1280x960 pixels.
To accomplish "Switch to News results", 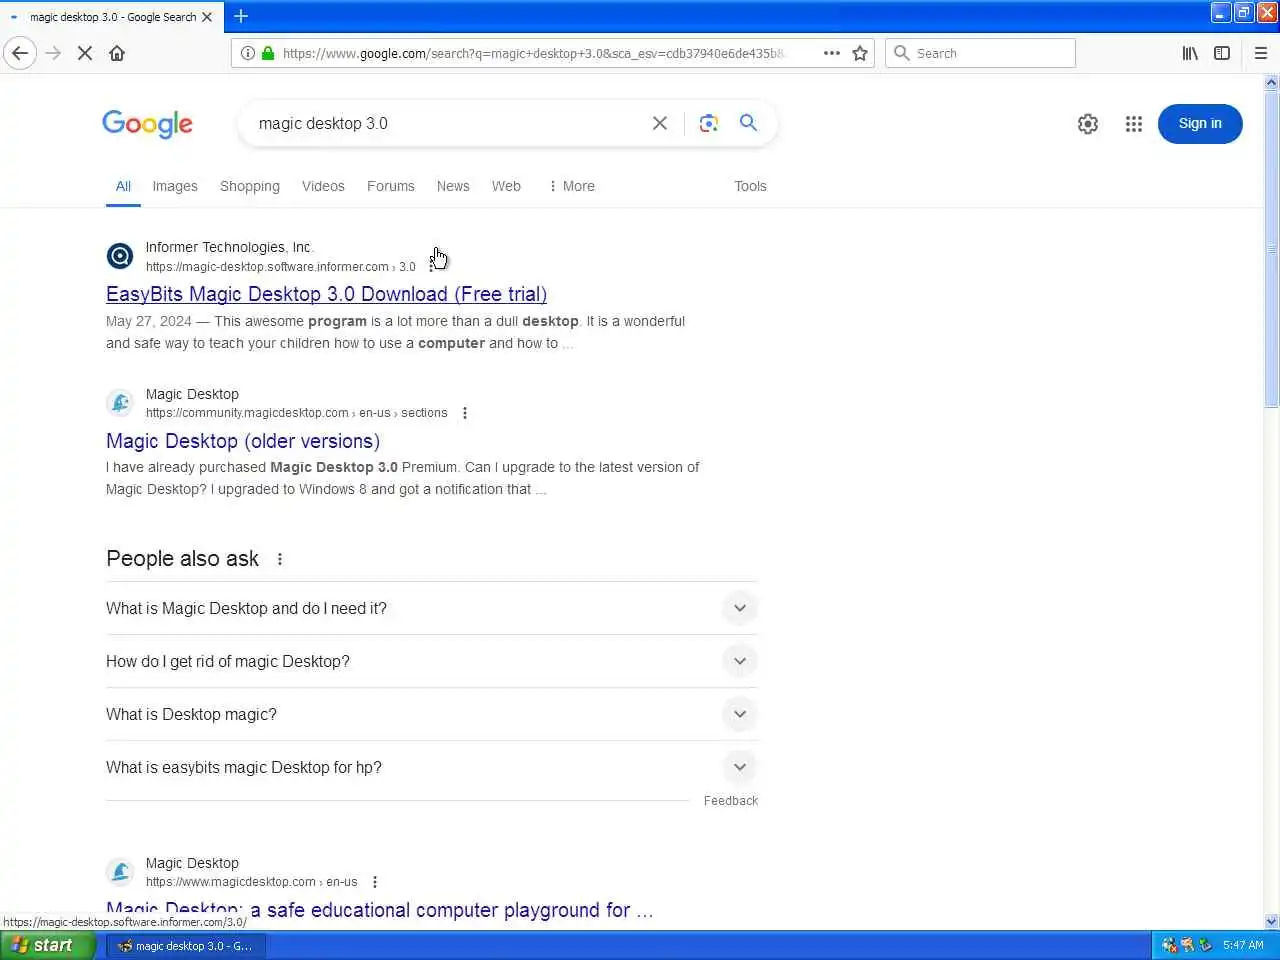I will click(453, 186).
